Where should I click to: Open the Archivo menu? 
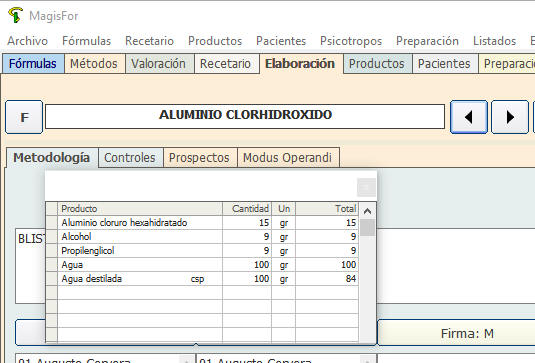pos(28,41)
